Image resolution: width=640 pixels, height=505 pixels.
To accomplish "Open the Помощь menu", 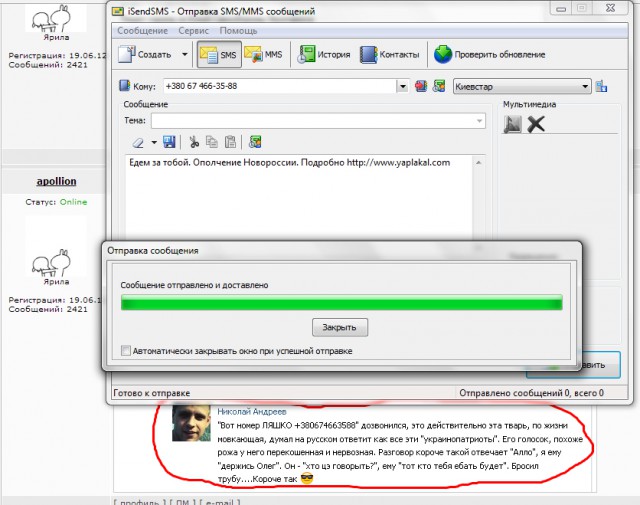I will [238, 31].
